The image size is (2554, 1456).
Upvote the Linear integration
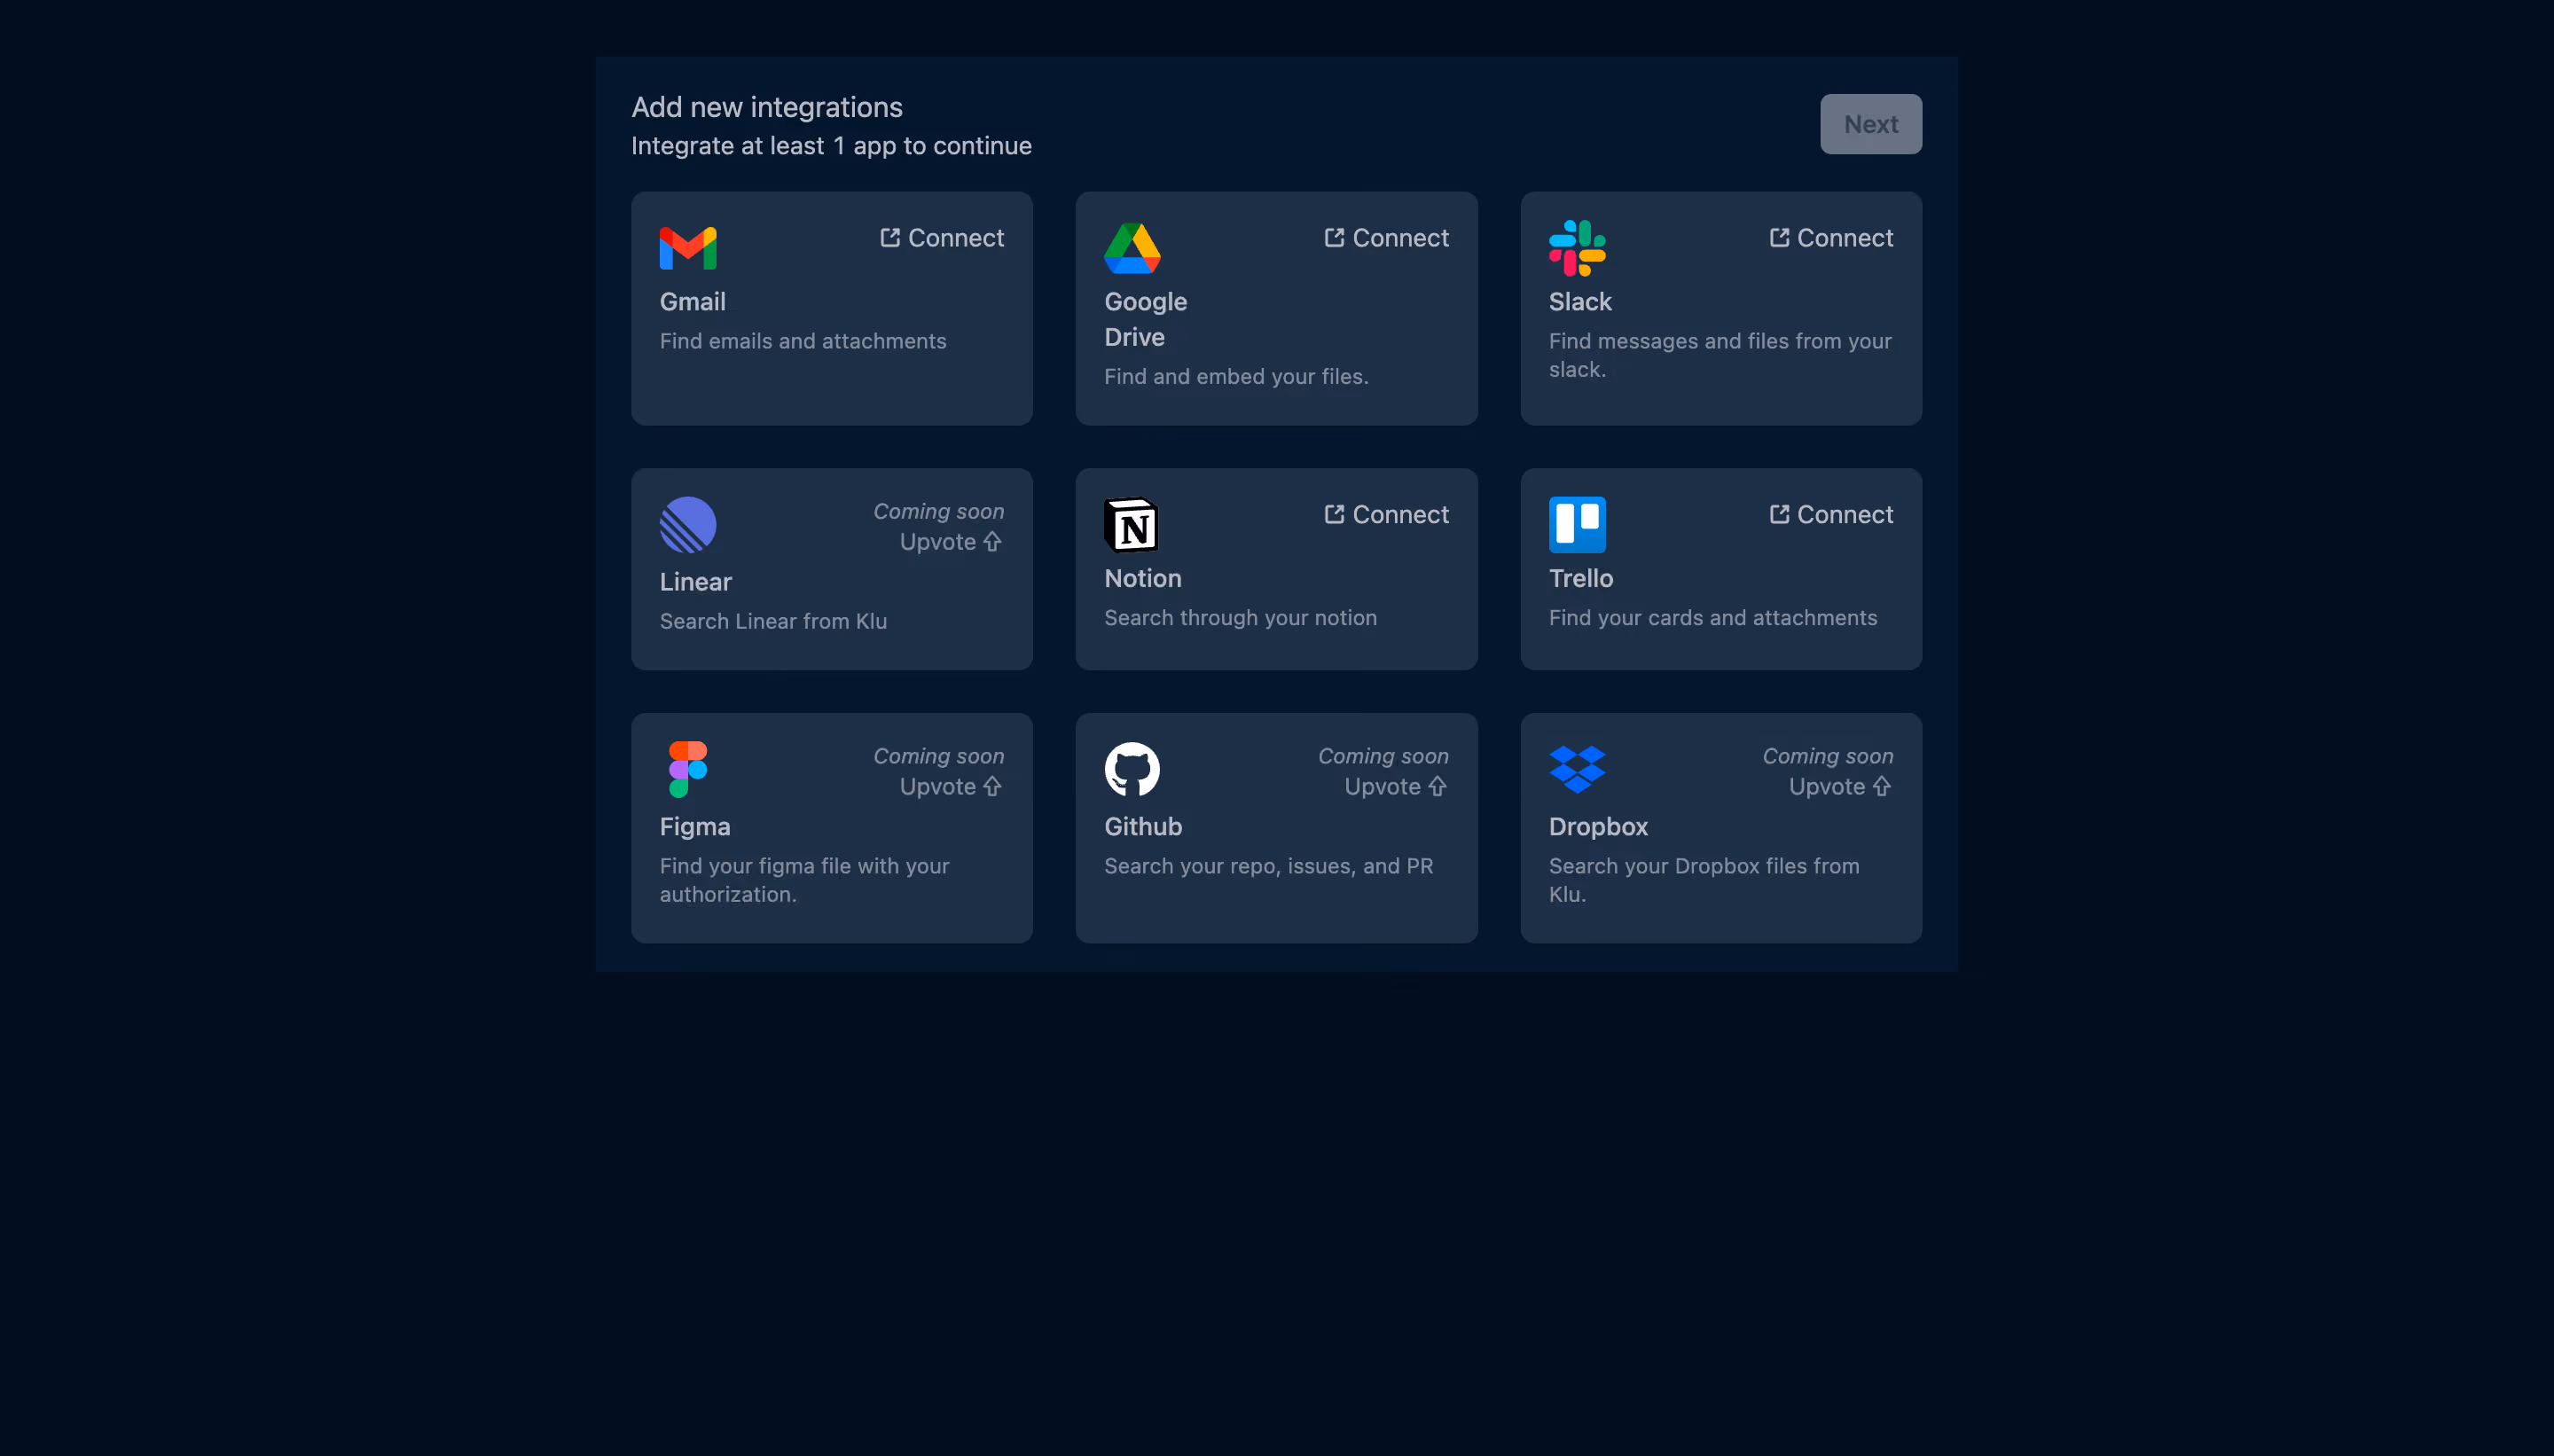coord(951,542)
